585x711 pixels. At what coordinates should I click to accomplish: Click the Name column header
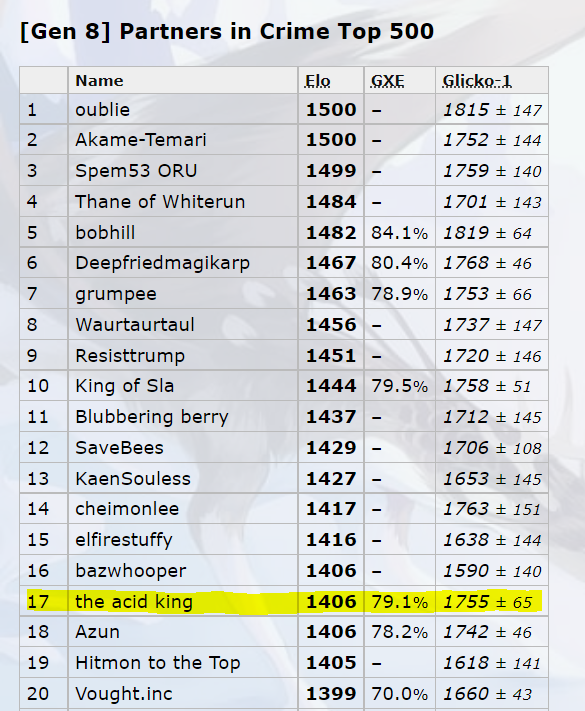(x=99, y=81)
